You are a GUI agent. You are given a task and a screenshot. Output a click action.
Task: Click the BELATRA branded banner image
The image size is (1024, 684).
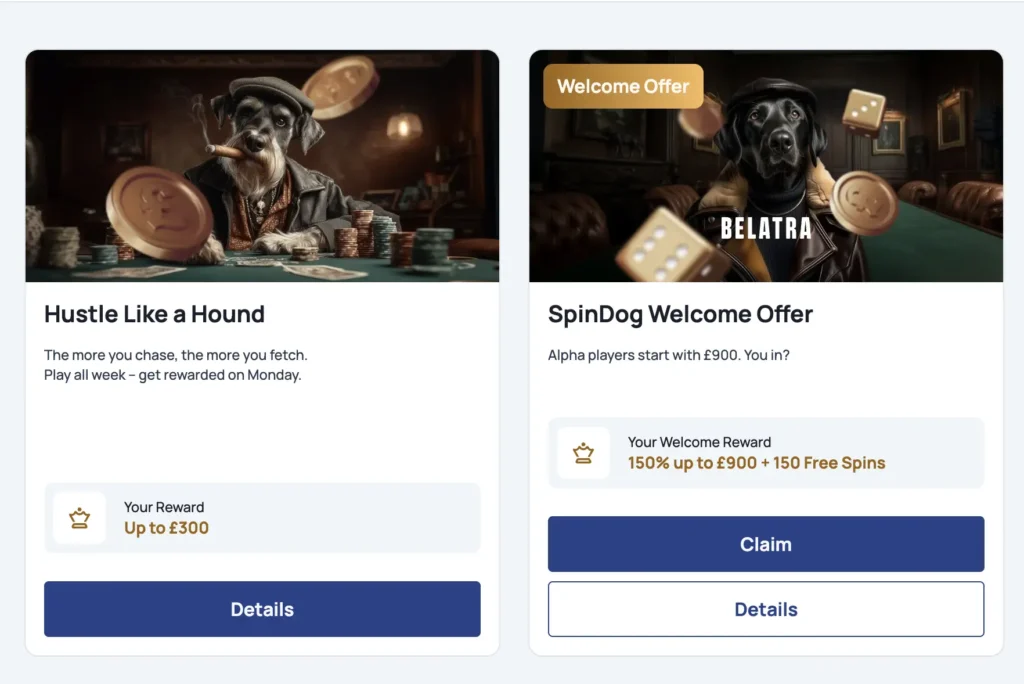pos(766,165)
